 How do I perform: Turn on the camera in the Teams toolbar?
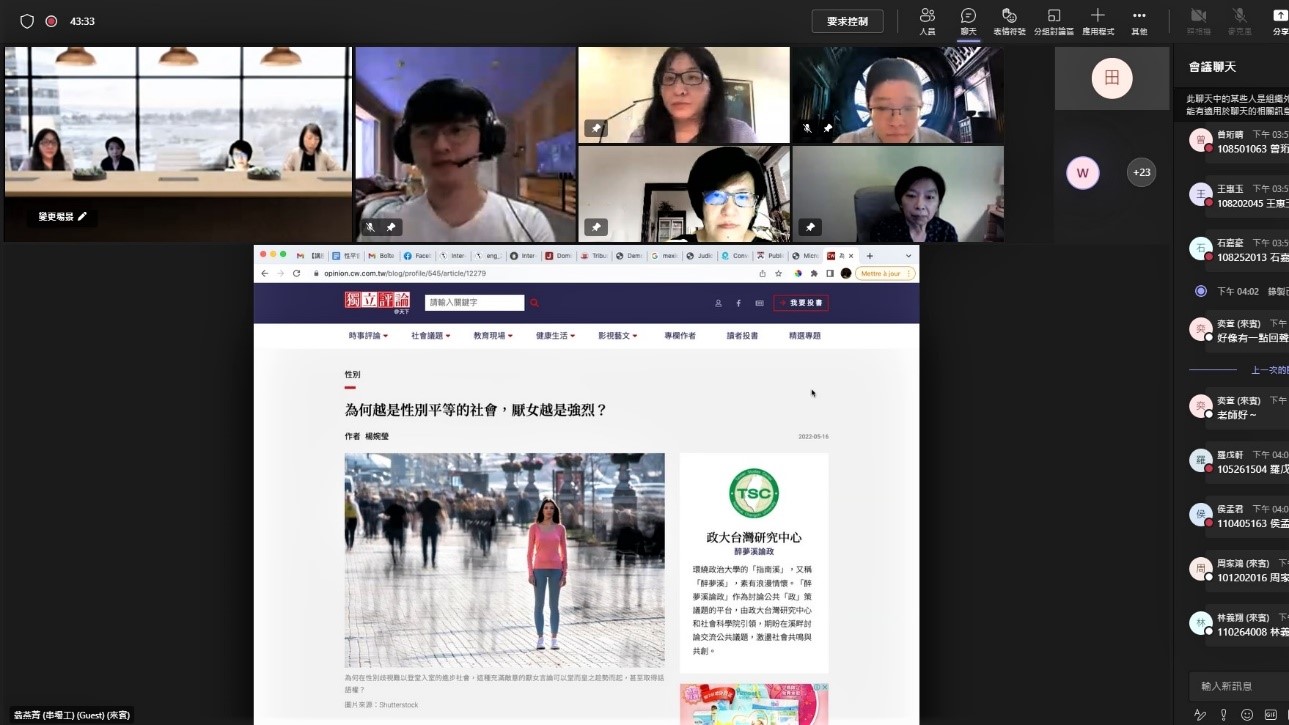[x=1198, y=21]
